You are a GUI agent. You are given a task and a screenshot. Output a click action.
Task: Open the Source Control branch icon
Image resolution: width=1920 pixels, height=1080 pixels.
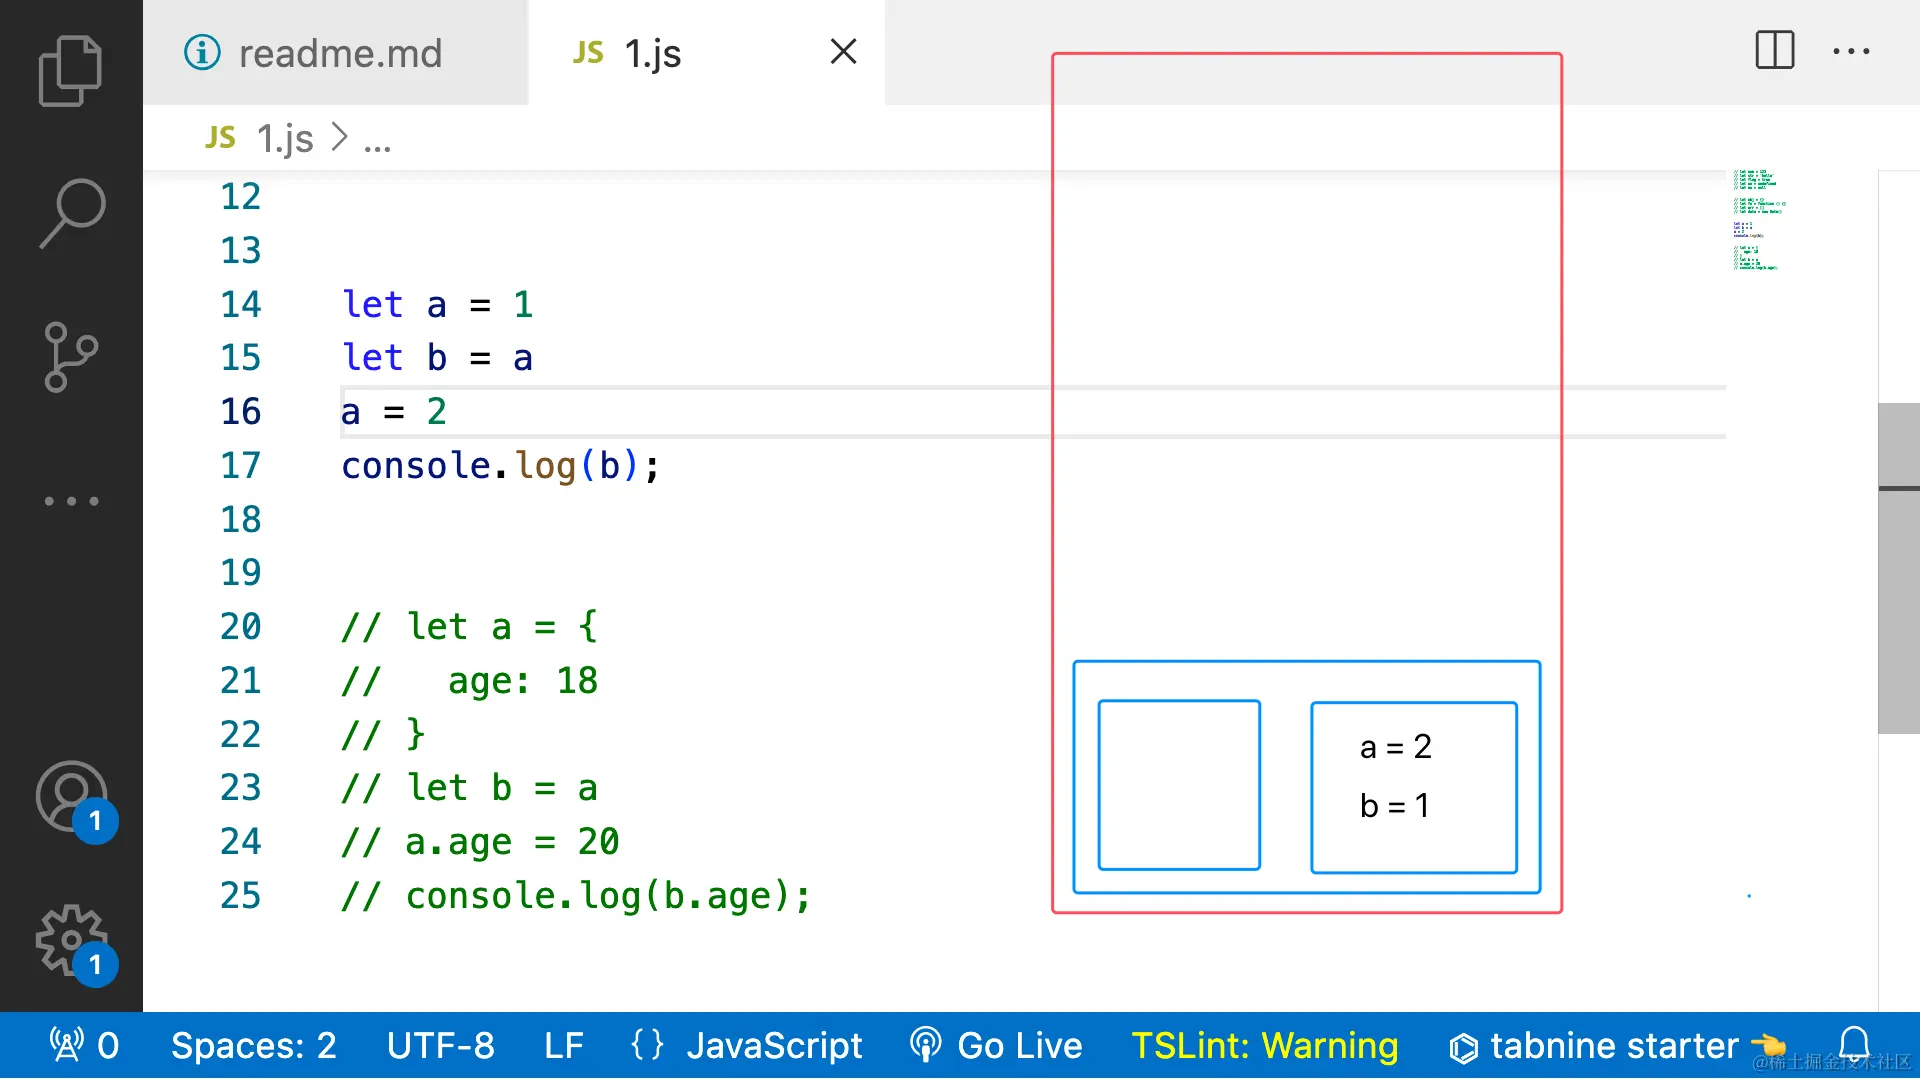71,357
